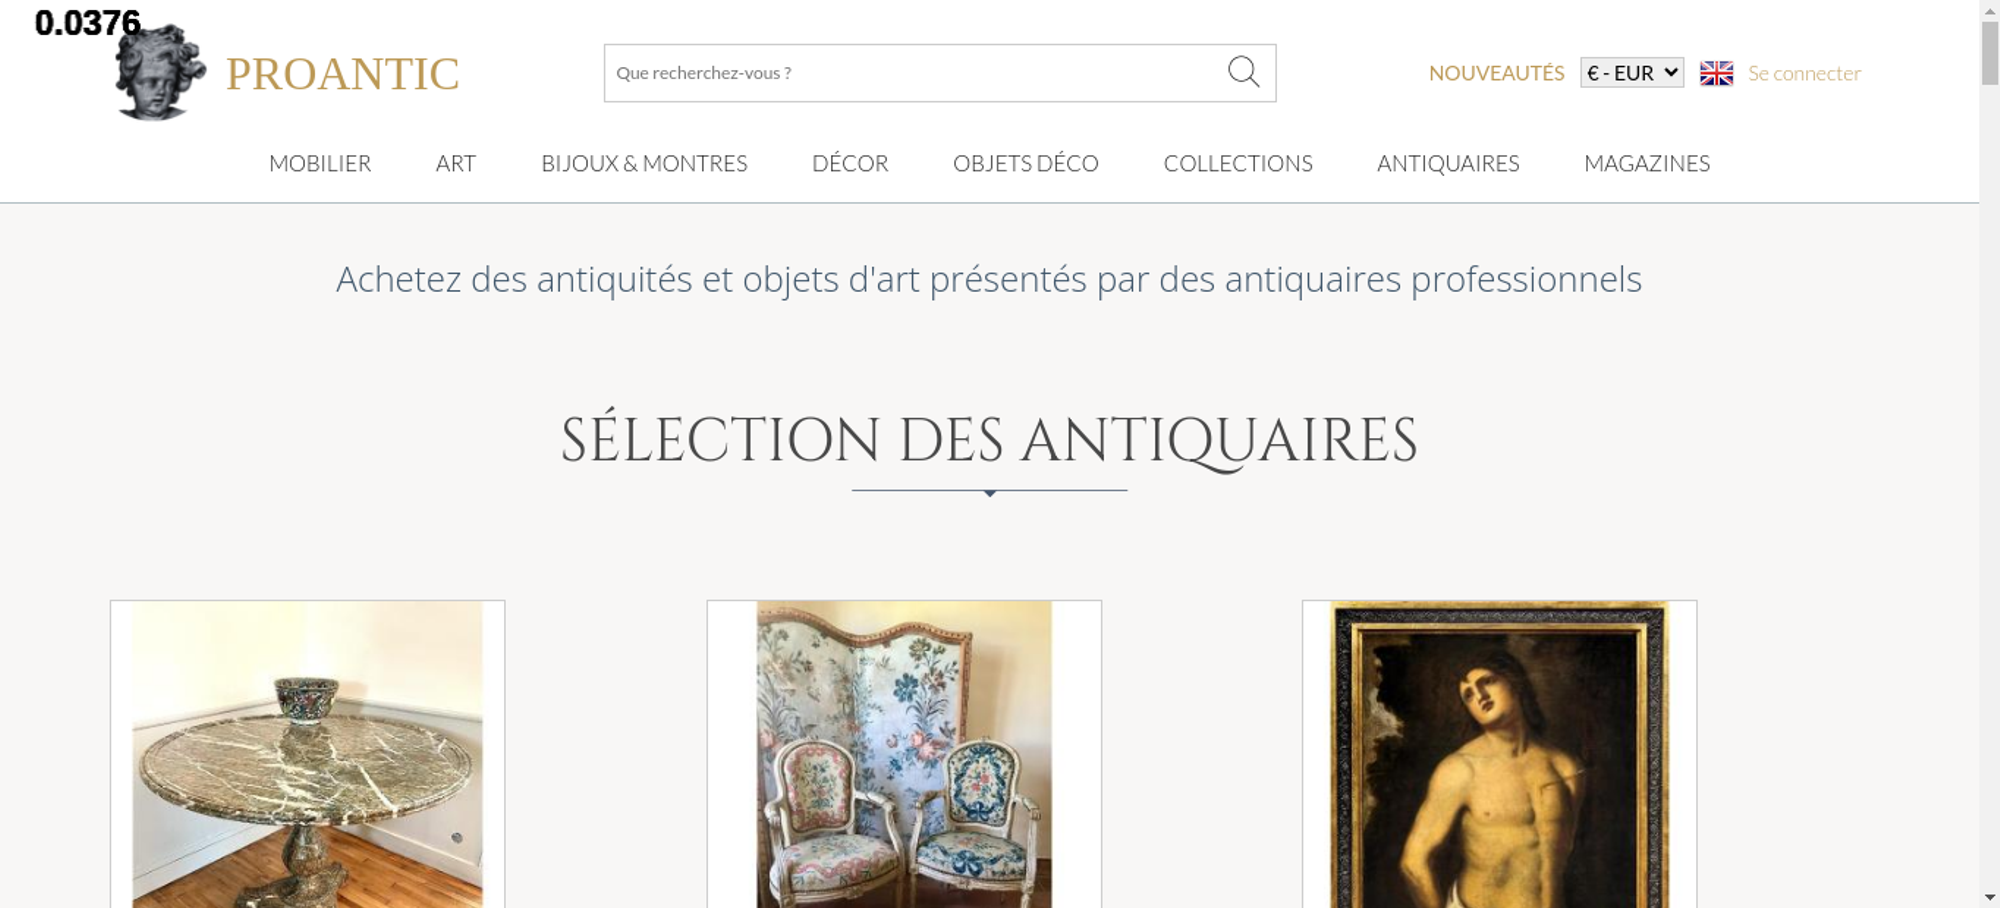The width and height of the screenshot is (2000, 908).
Task: Click the magnifying glass search icon
Action: (1243, 72)
